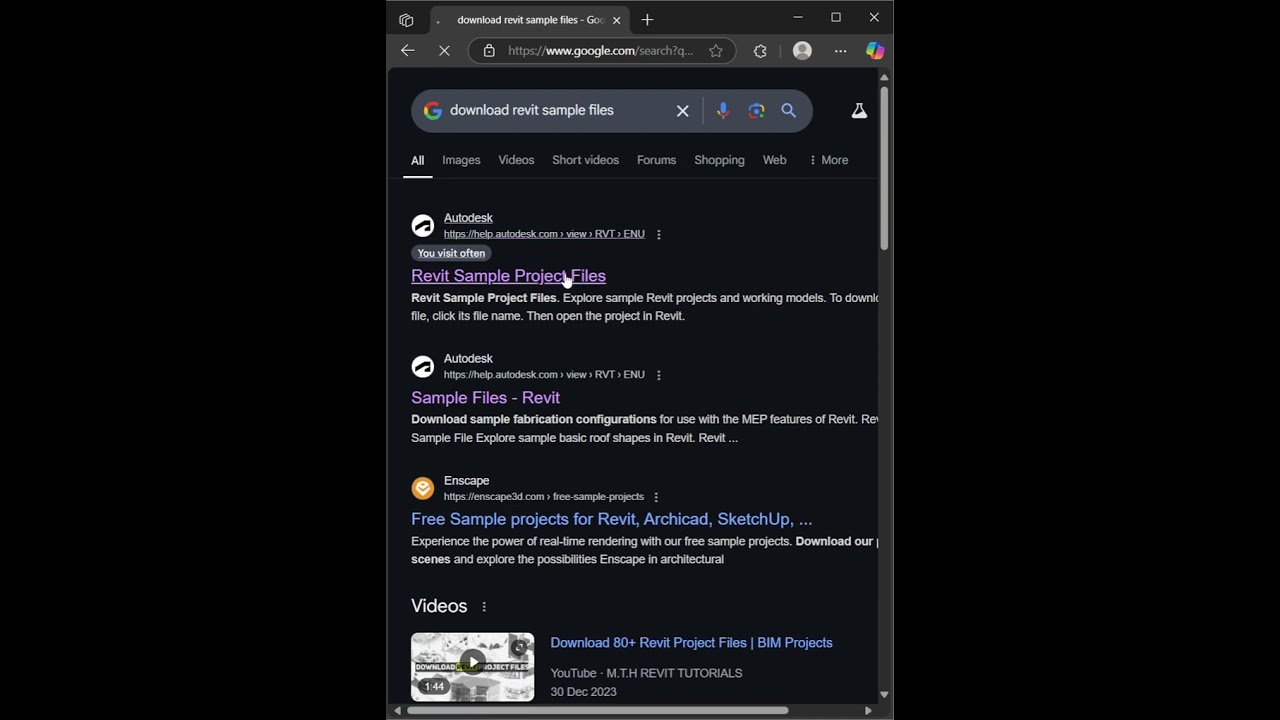Open options for Revit Sample Project Files result
The width and height of the screenshot is (1280, 720).
tap(658, 234)
